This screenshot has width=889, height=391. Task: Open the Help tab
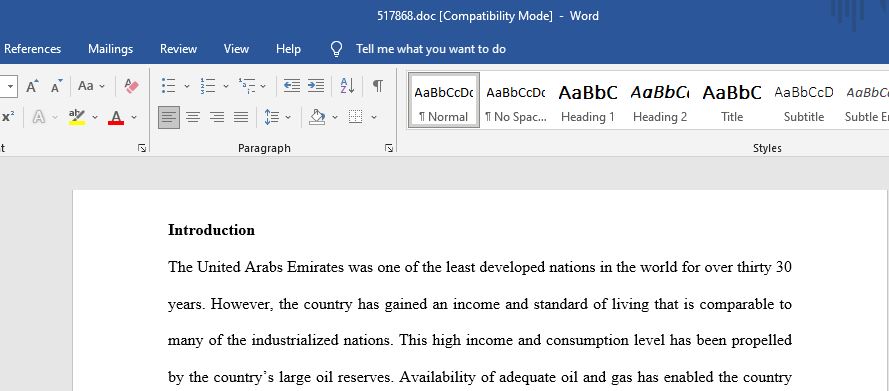point(288,49)
